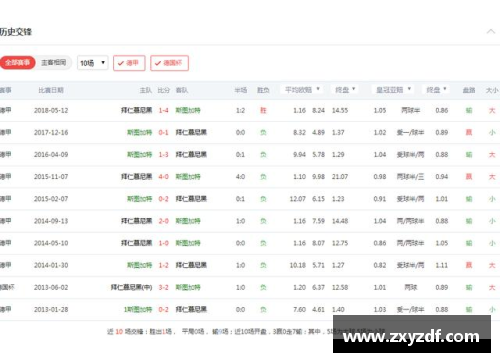Open the 平均欧赔 column dropdown
Screen dimensions: 500x362
[x=302, y=90]
